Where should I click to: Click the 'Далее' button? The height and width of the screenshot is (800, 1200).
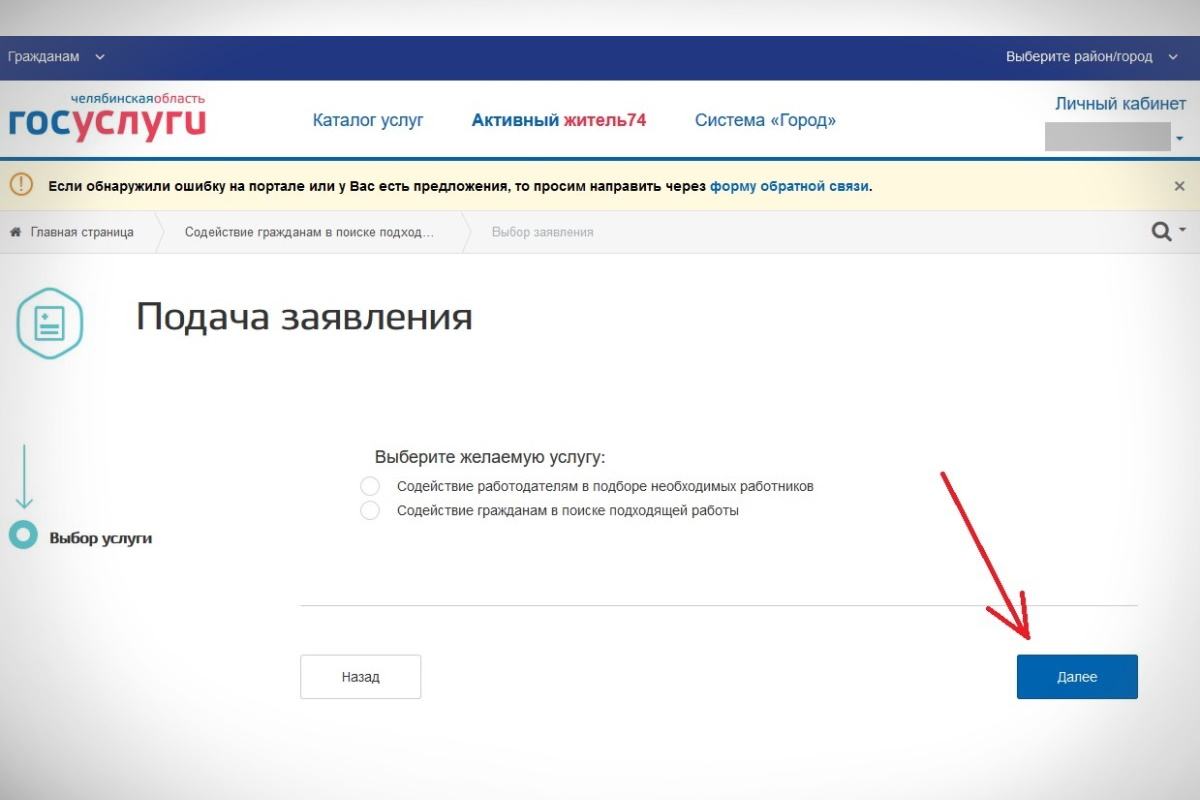pyautogui.click(x=1077, y=677)
